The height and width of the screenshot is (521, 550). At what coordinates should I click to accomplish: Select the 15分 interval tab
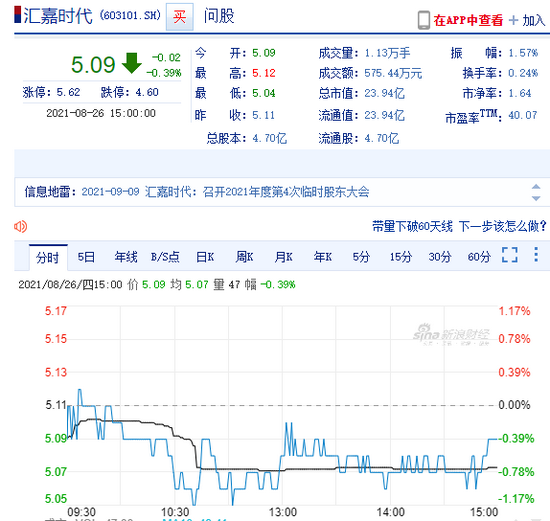[401, 257]
